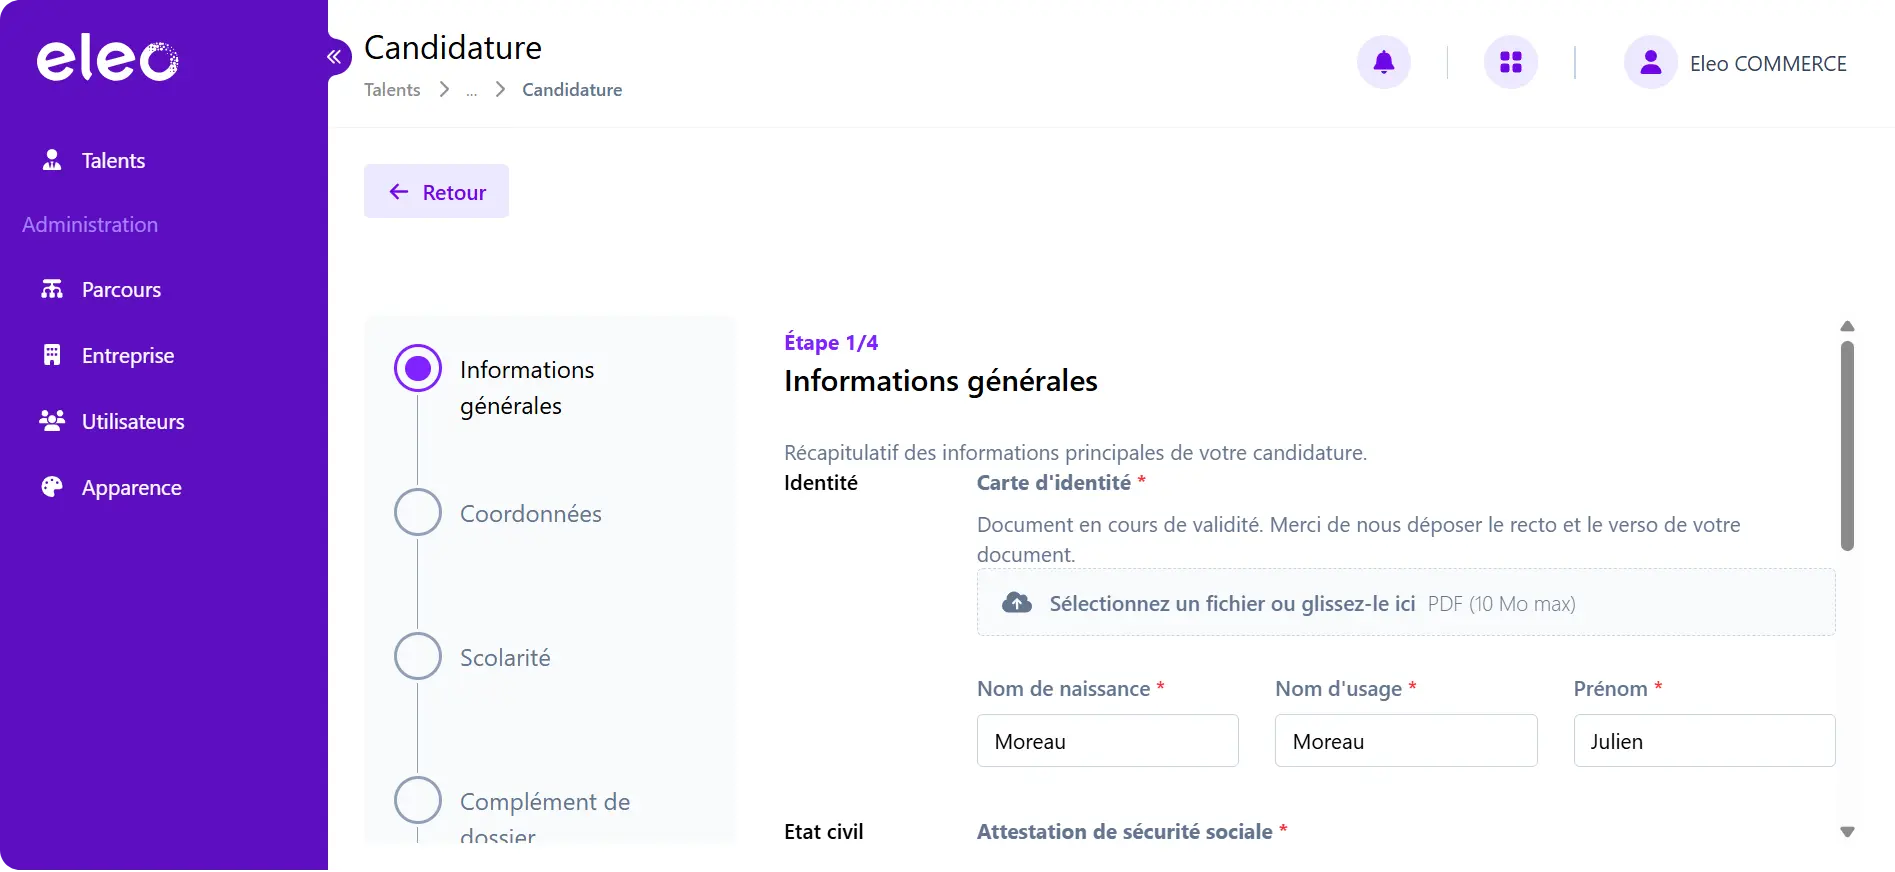1895x872 pixels.
Task: Open the Eleo COMMERCE account menu
Action: 1768,64
